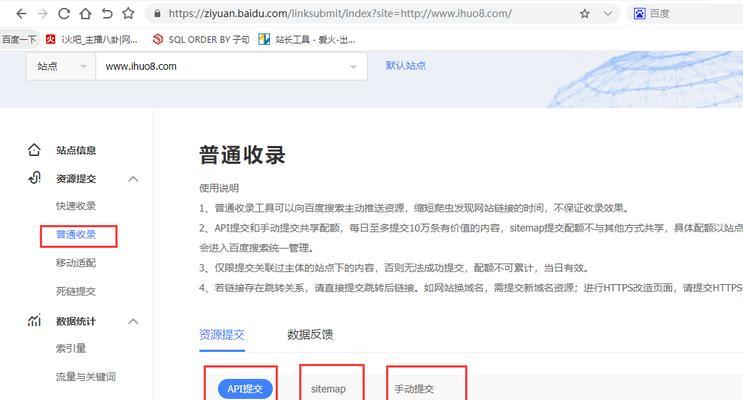Click the 资源提交 sidebar label
The width and height of the screenshot is (743, 400).
[x=76, y=179]
